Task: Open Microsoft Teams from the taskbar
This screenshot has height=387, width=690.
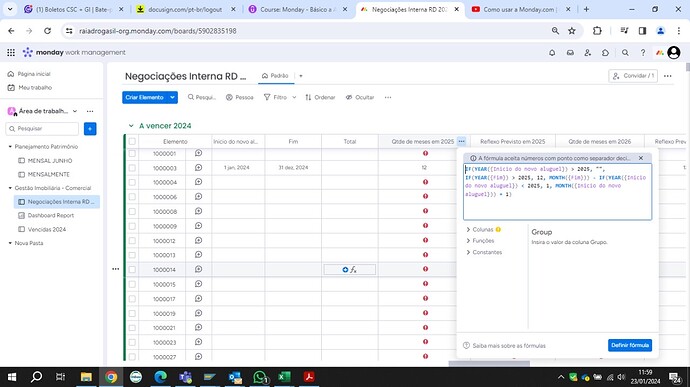Action: click(x=185, y=377)
